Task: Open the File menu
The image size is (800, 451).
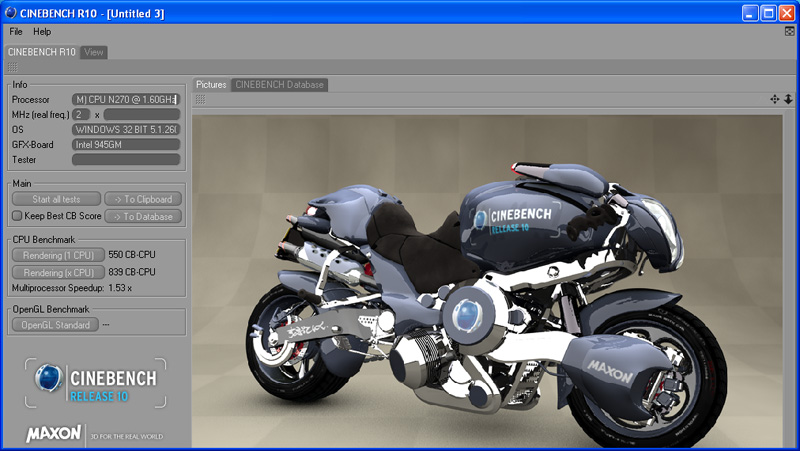Action: (x=16, y=32)
